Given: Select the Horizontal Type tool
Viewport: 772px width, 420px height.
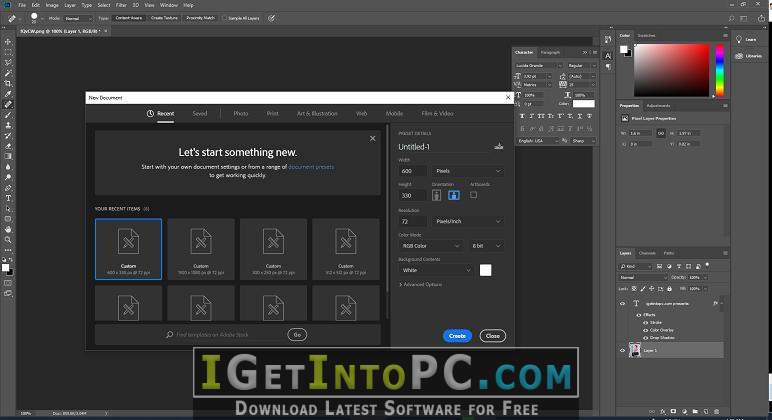Looking at the screenshot, I should 8,198.
